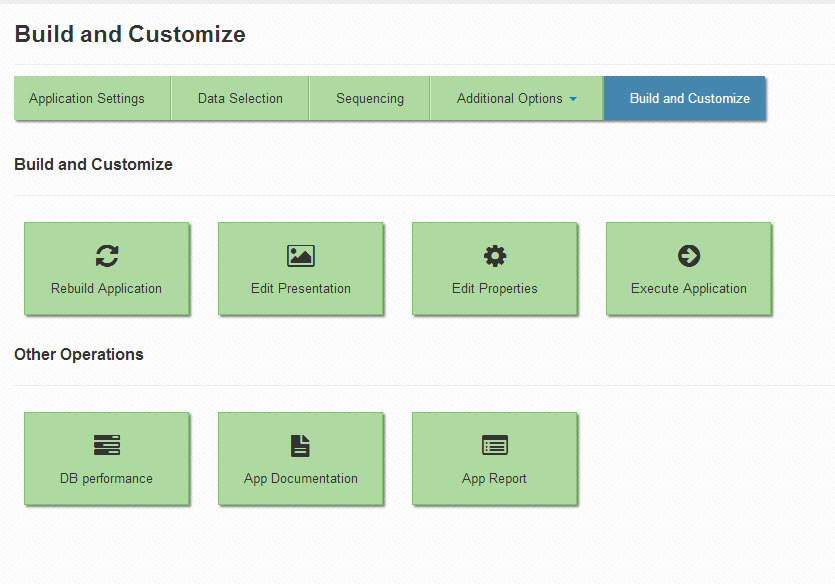Click the App Report list icon
This screenshot has height=584, width=835.
(495, 445)
